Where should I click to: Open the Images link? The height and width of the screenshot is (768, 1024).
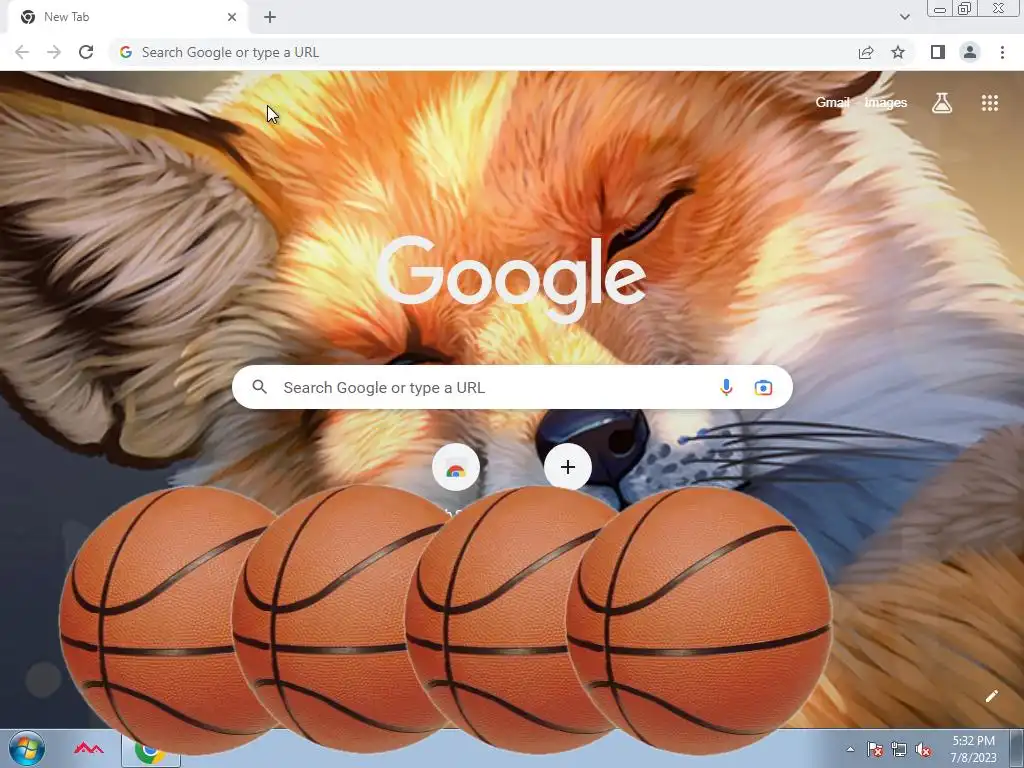[886, 103]
